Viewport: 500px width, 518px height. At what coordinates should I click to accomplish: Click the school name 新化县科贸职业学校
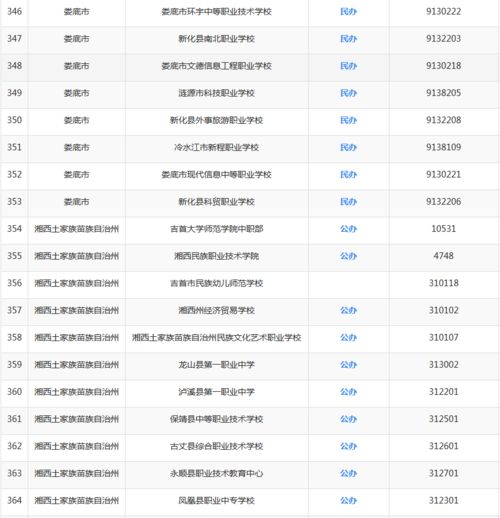(216, 202)
